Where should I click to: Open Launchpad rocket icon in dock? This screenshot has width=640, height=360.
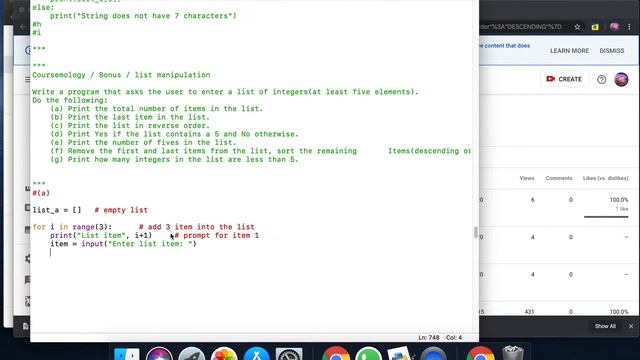191,354
